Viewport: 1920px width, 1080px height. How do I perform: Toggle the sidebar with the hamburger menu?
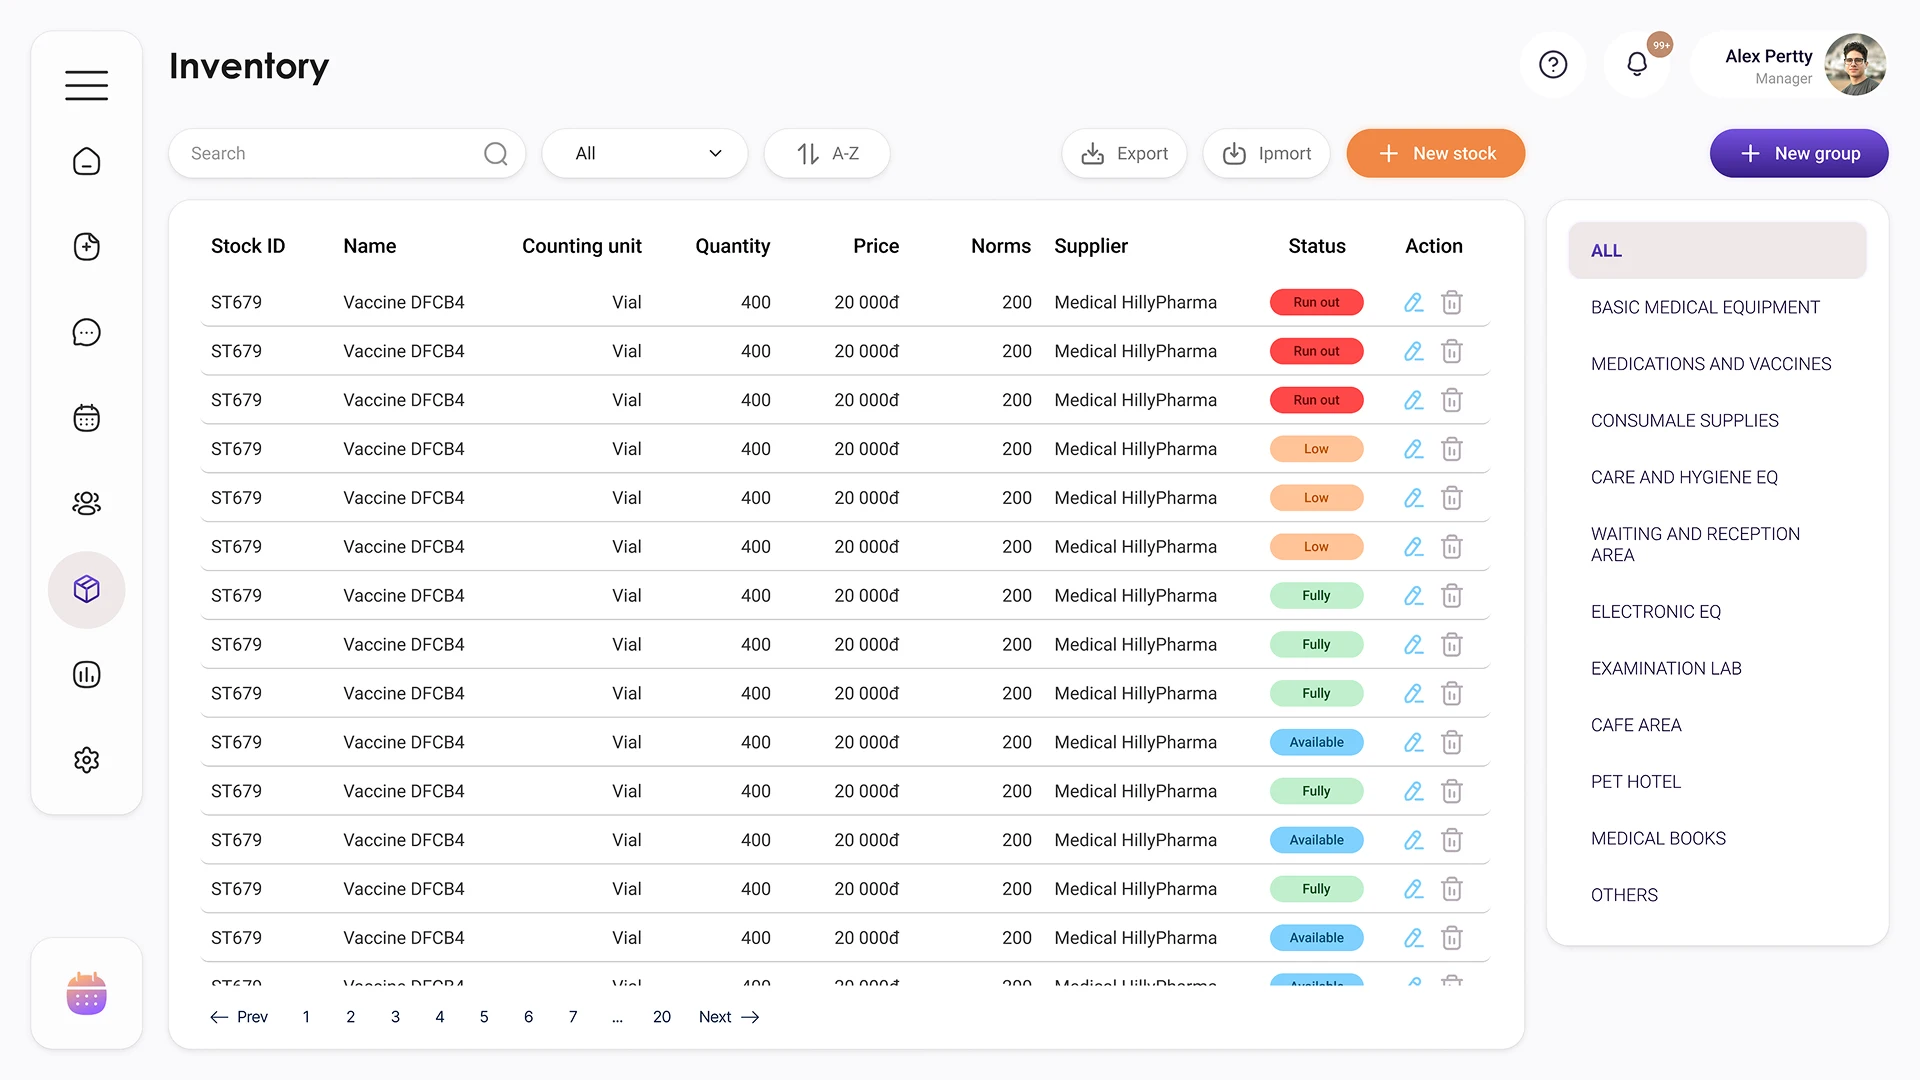(86, 84)
